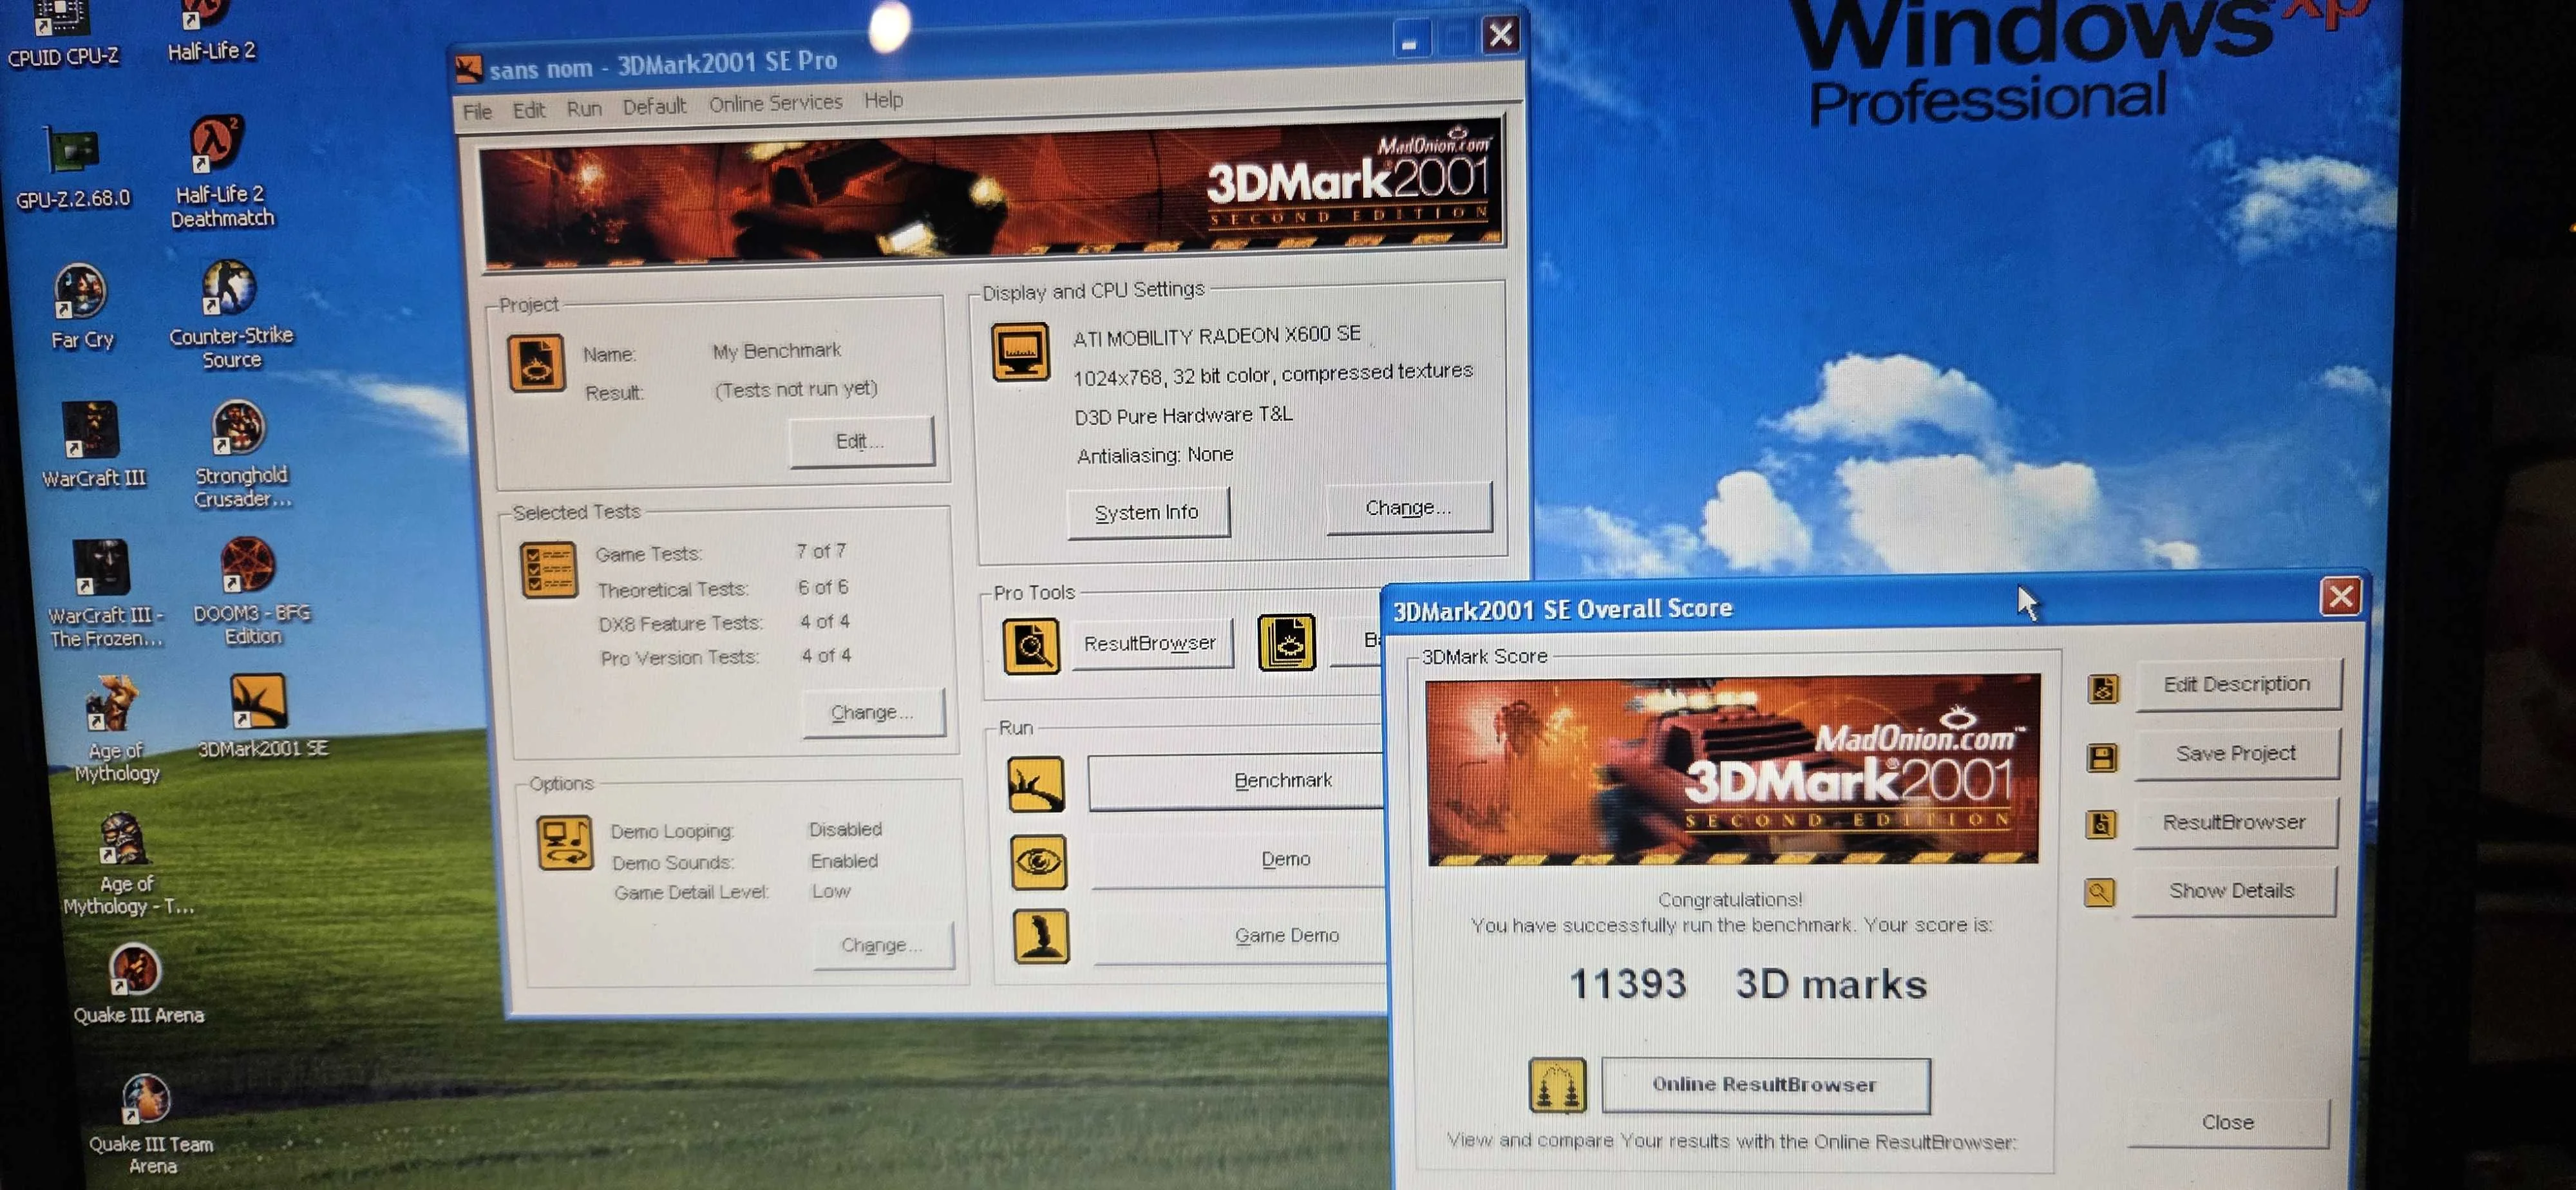Click the Selected Tests checklist icon
The height and width of the screenshot is (1190, 2576).
click(x=549, y=570)
